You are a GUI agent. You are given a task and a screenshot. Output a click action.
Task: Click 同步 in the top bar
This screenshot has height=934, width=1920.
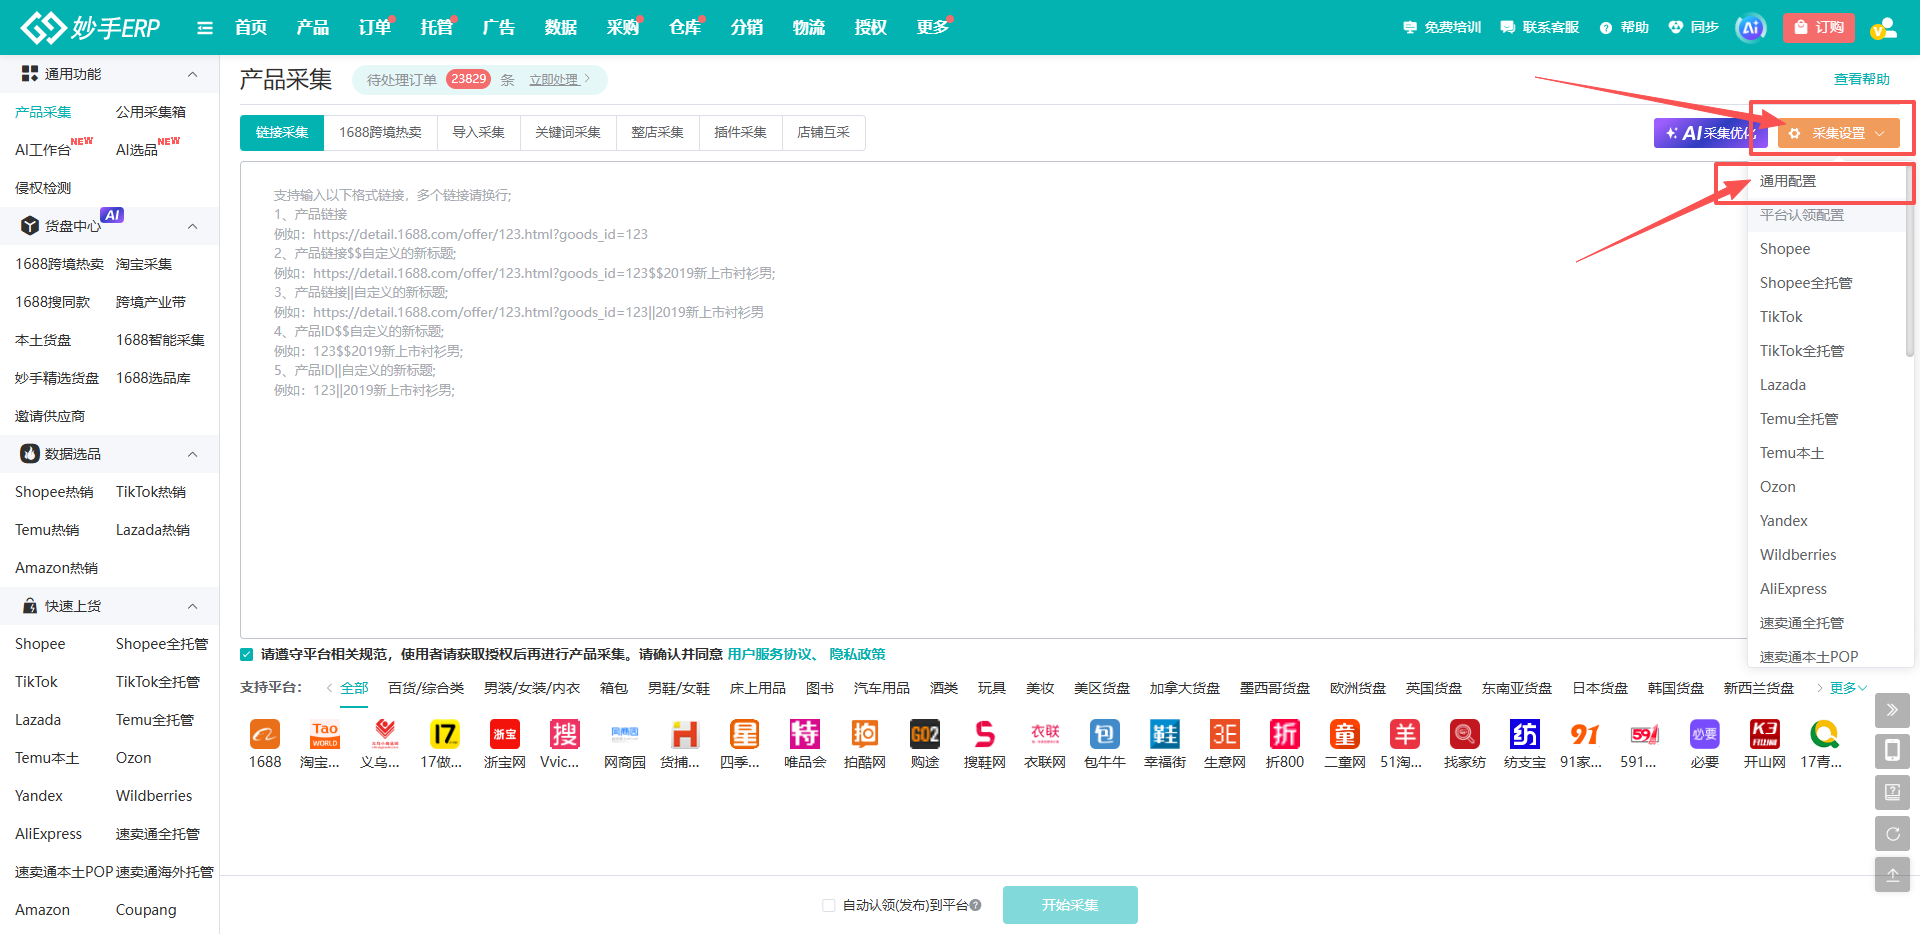1694,27
